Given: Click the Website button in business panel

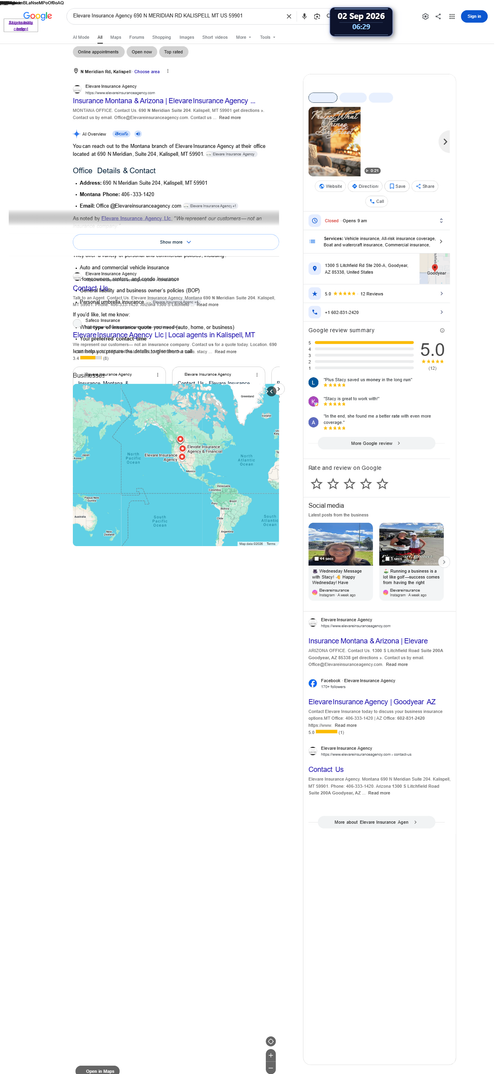Looking at the screenshot, I should (330, 186).
